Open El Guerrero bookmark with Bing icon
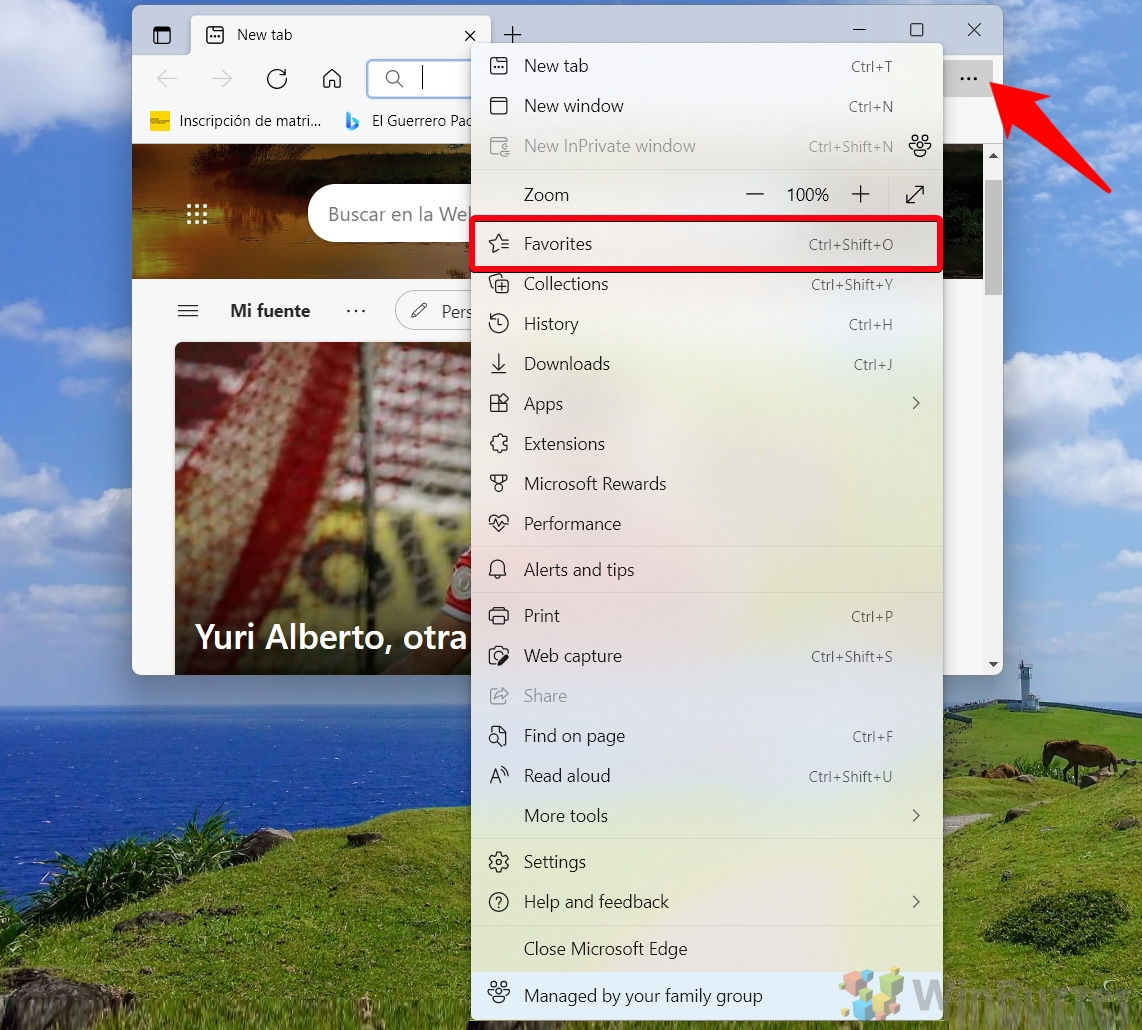 click(x=408, y=121)
